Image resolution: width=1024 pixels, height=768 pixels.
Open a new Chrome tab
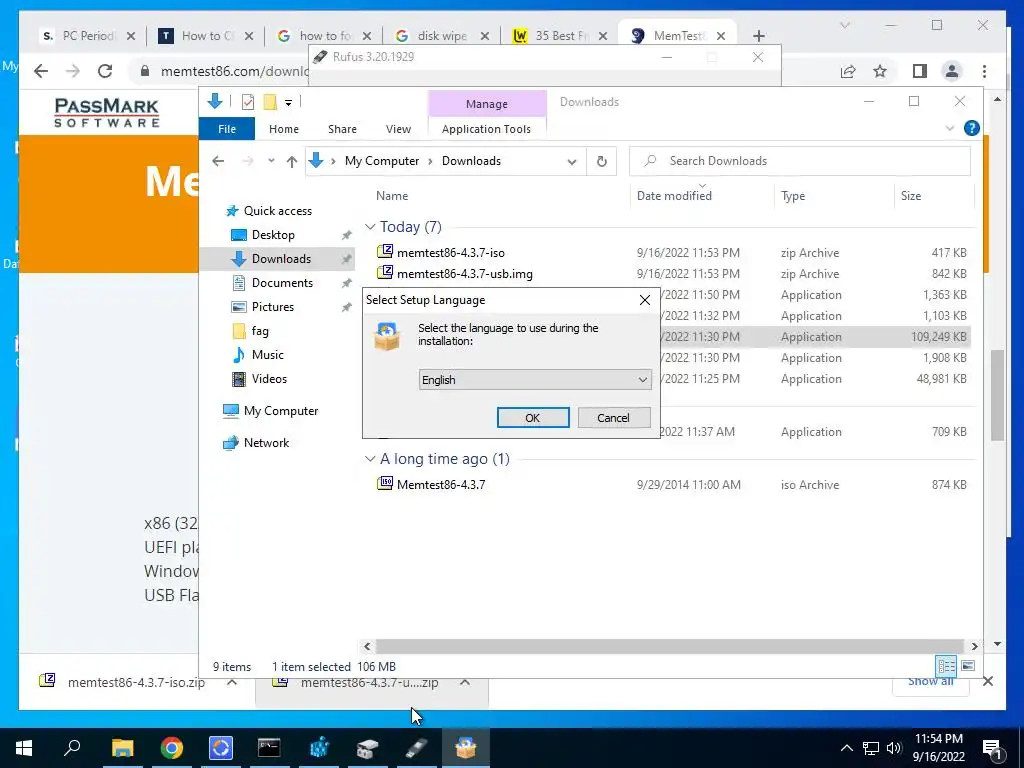pyautogui.click(x=758, y=36)
